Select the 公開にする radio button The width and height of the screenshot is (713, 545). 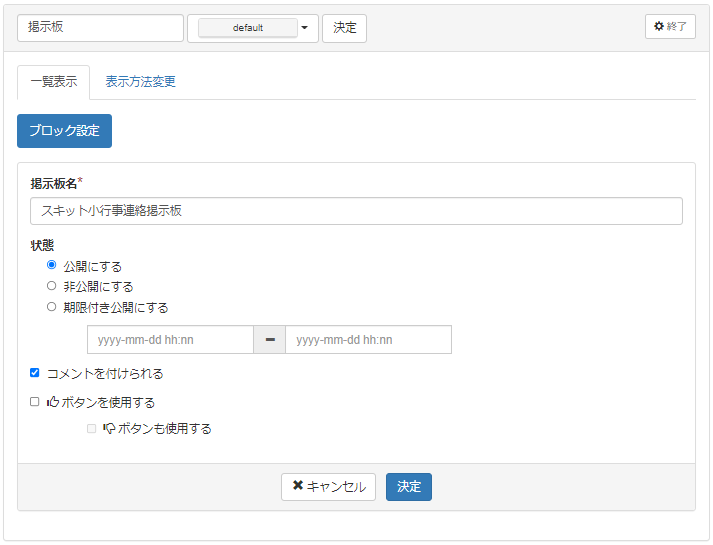point(52,265)
